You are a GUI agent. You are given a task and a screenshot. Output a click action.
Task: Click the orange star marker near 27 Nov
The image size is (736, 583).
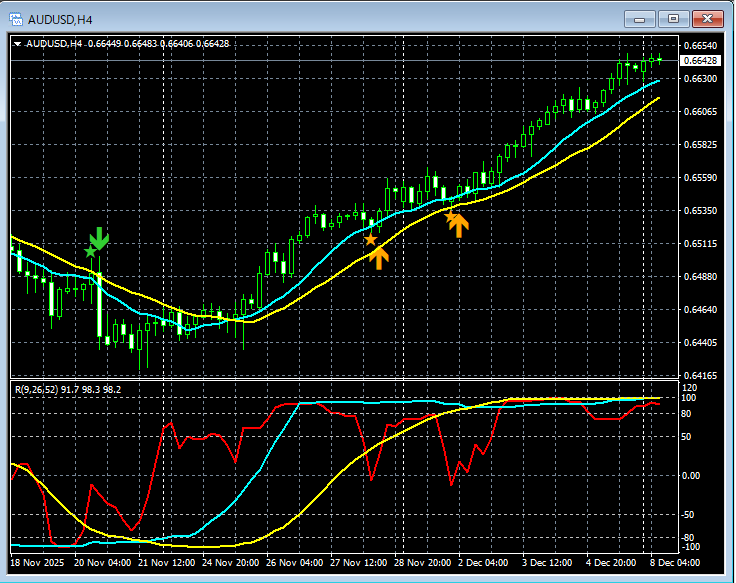(x=370, y=239)
